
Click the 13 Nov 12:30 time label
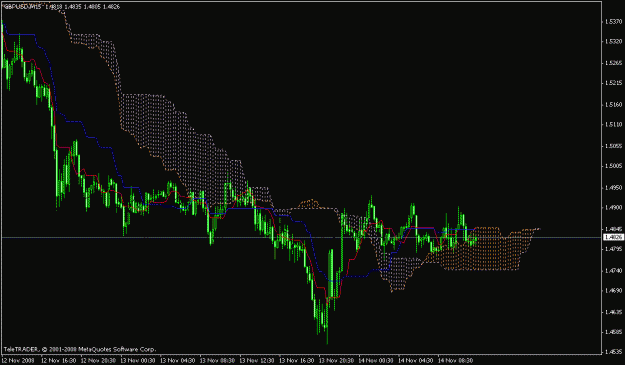pyautogui.click(x=257, y=360)
